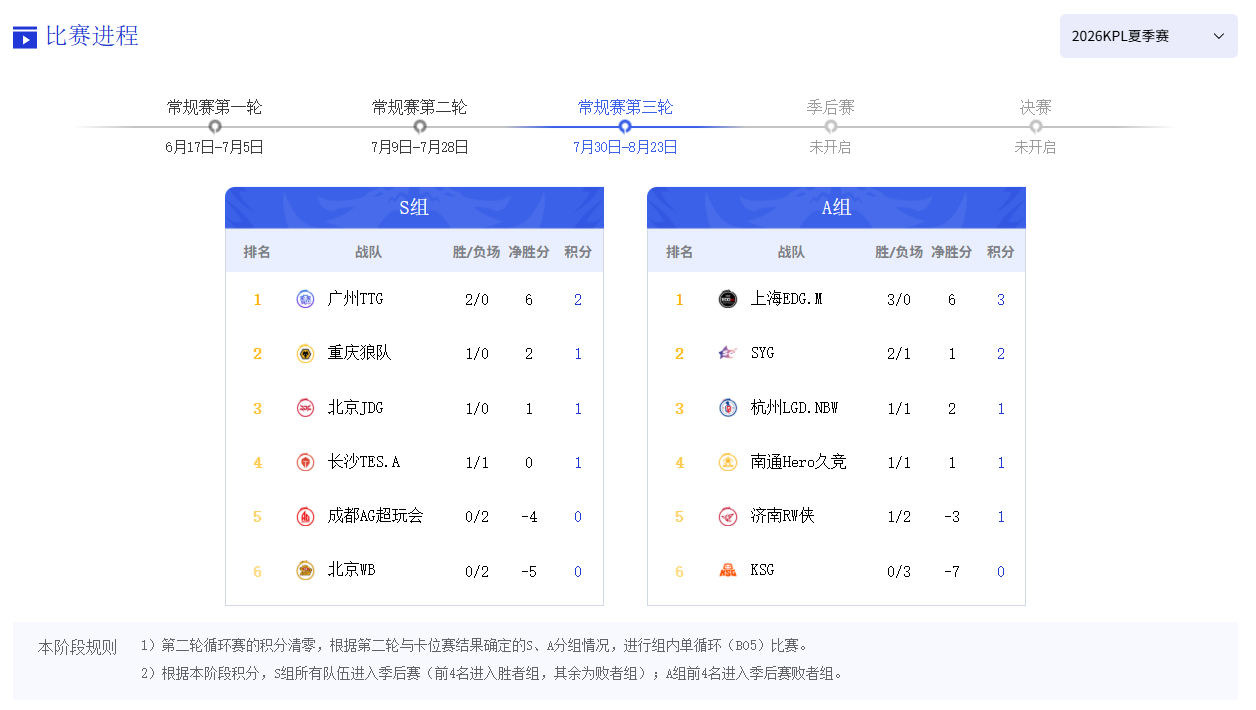
Task: Open the 北京JDG team name
Action: 356,408
